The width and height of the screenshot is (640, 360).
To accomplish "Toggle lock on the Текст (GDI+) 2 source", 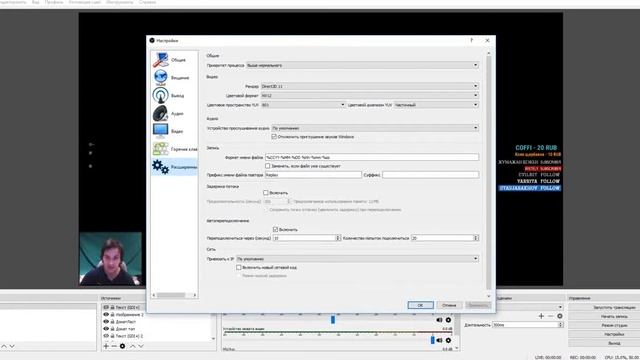I will pos(112,336).
